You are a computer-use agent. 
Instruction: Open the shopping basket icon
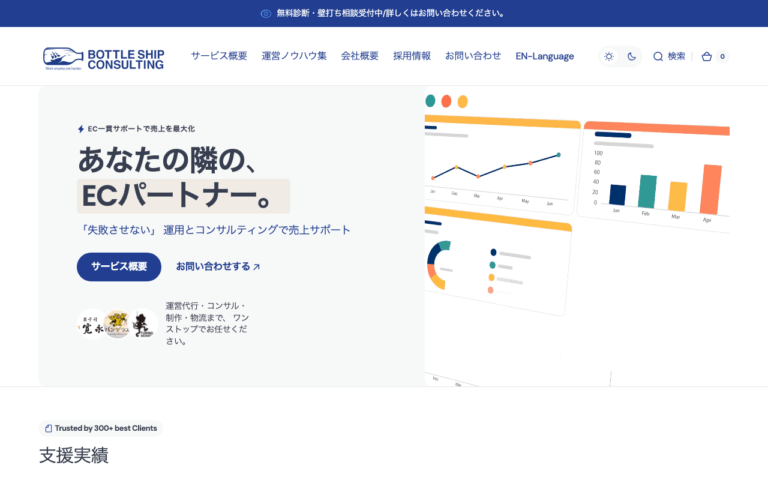[x=706, y=56]
